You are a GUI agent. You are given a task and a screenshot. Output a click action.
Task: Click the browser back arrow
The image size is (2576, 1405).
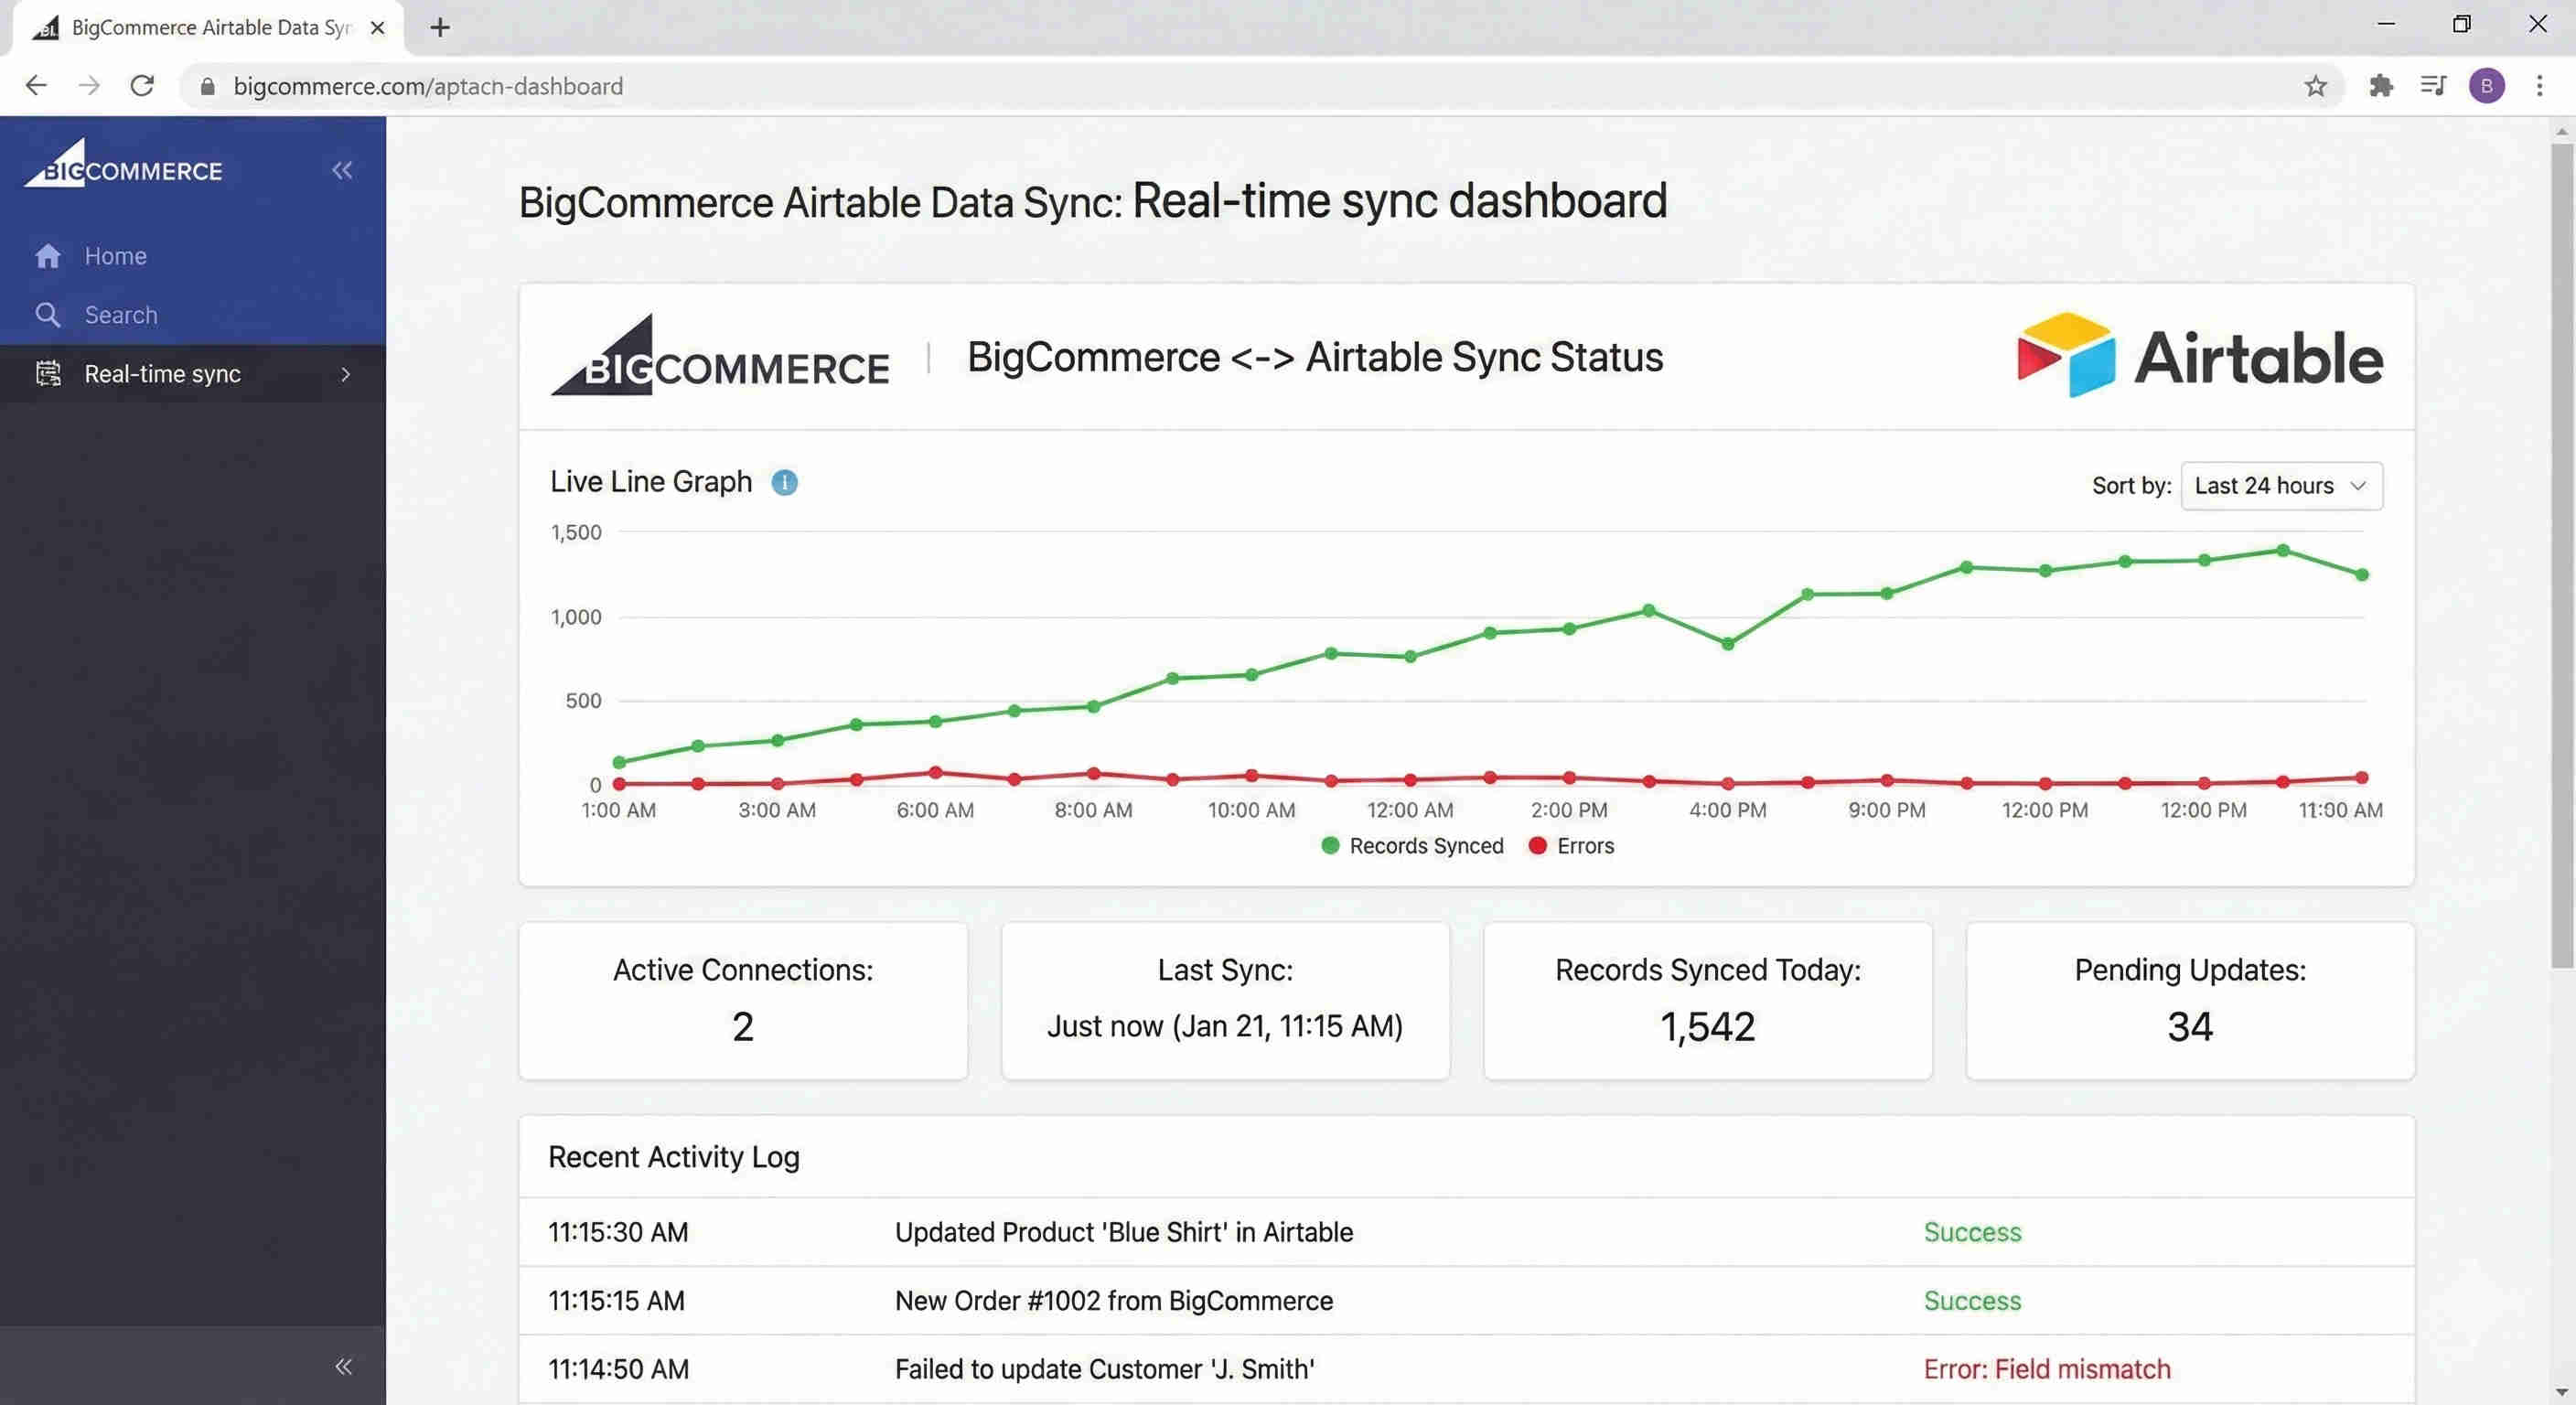pos(36,86)
